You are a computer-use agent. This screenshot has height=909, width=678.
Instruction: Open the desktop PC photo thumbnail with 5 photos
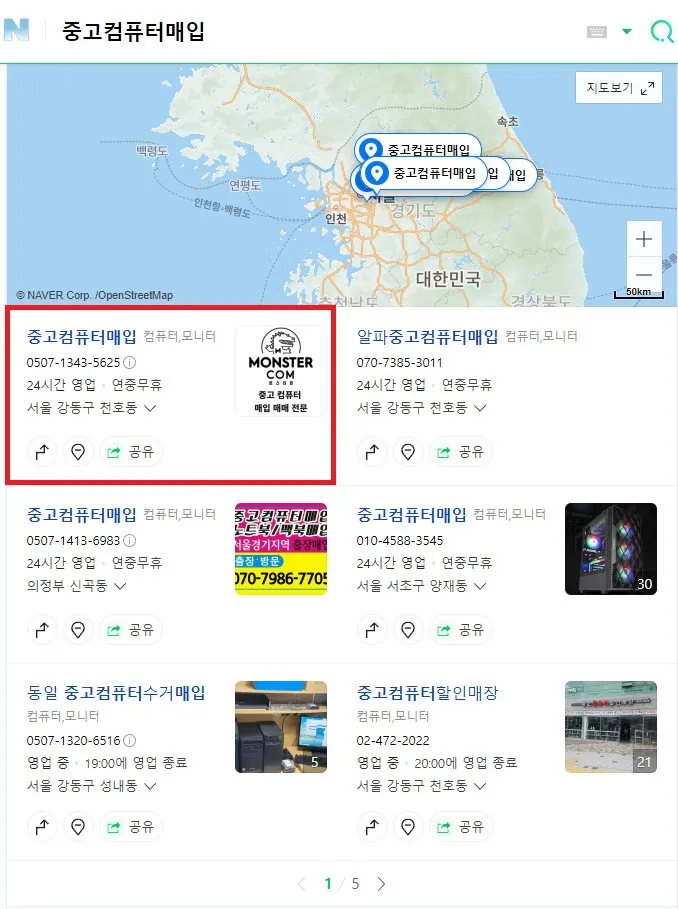click(x=280, y=726)
